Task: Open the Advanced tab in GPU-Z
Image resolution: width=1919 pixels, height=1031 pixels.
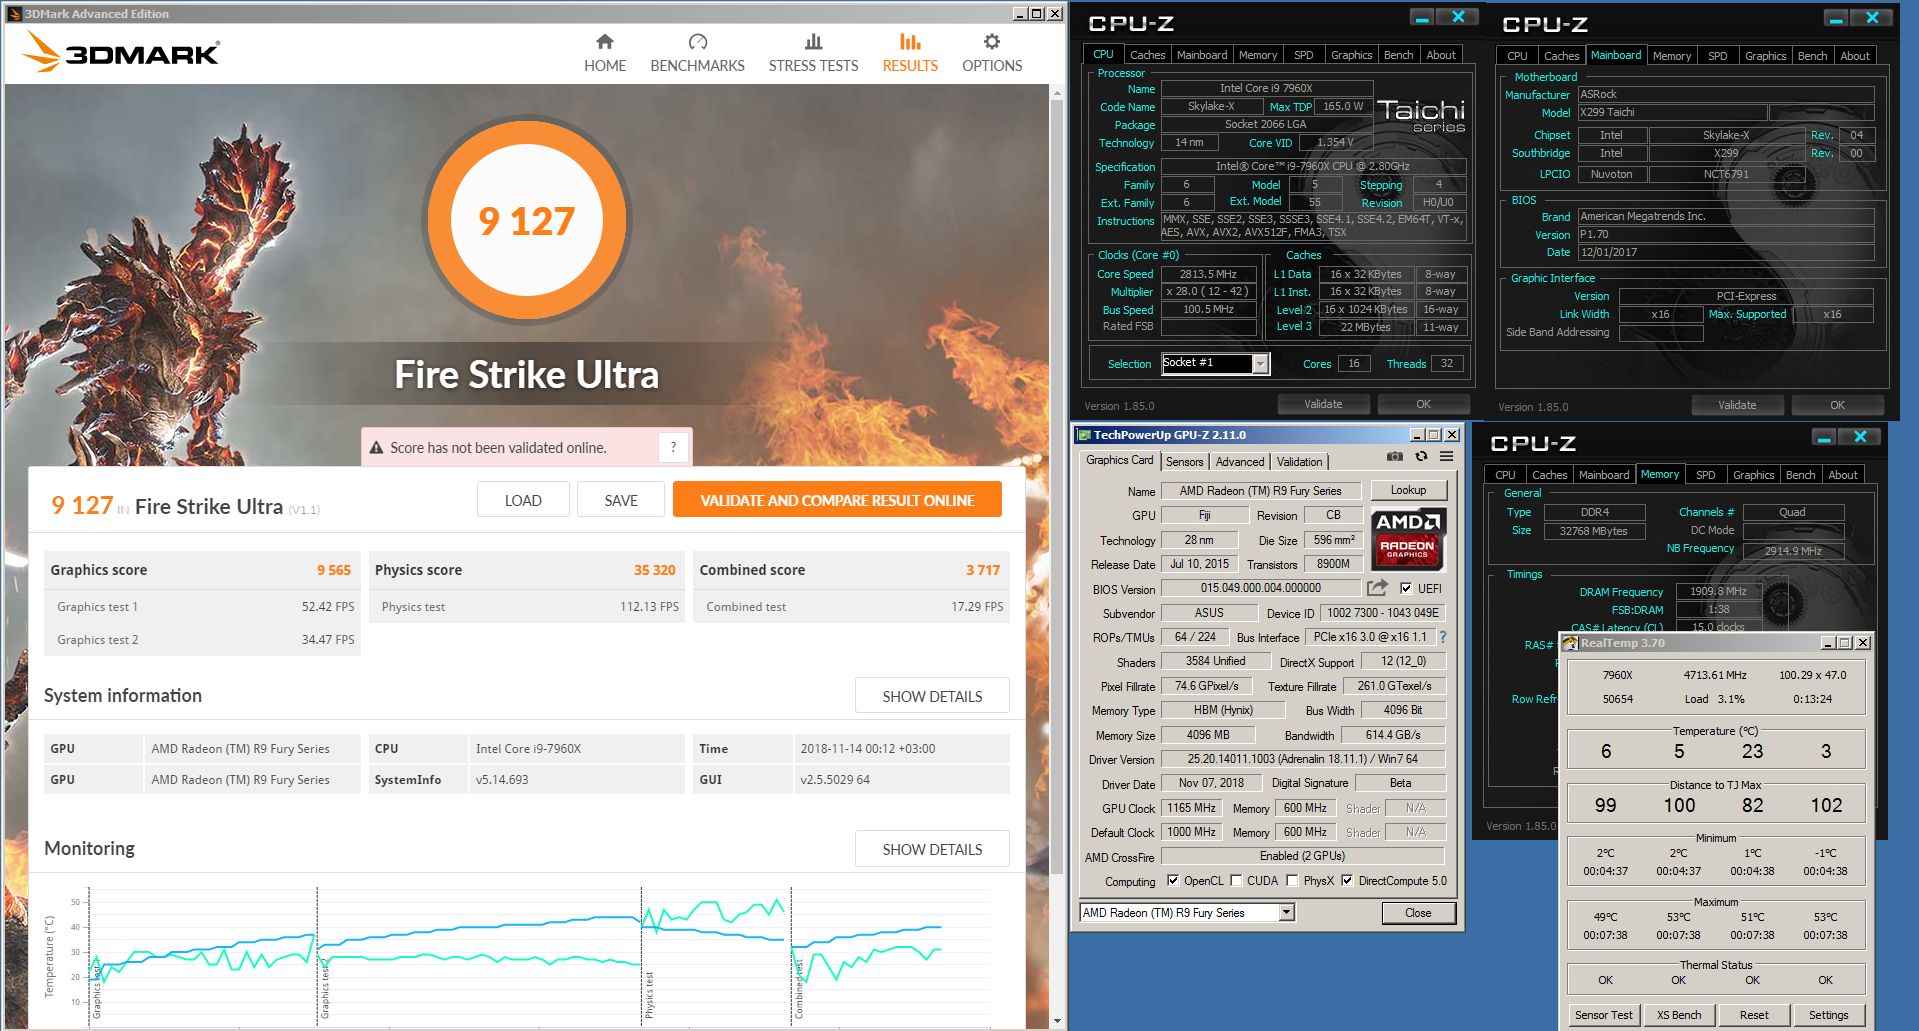Action: 1240,461
